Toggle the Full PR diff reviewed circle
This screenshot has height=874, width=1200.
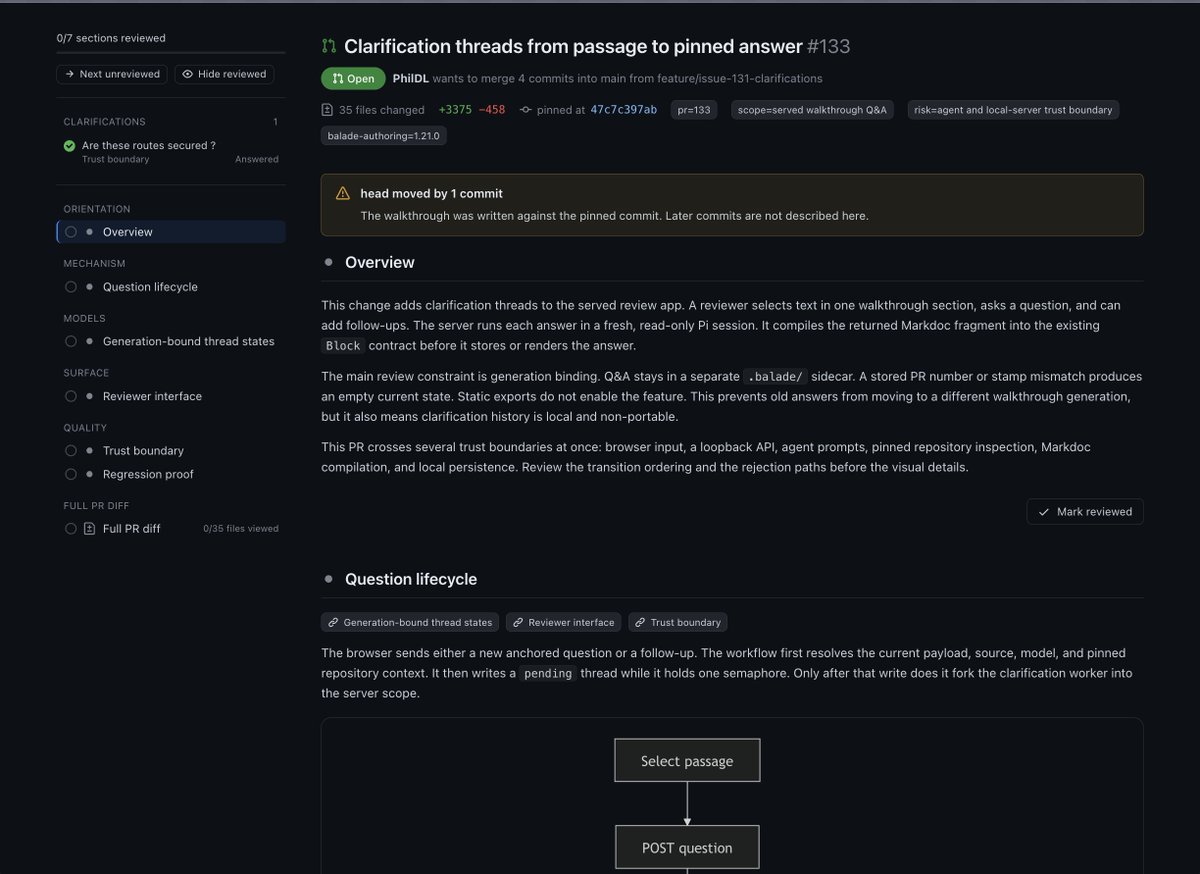(x=71, y=528)
